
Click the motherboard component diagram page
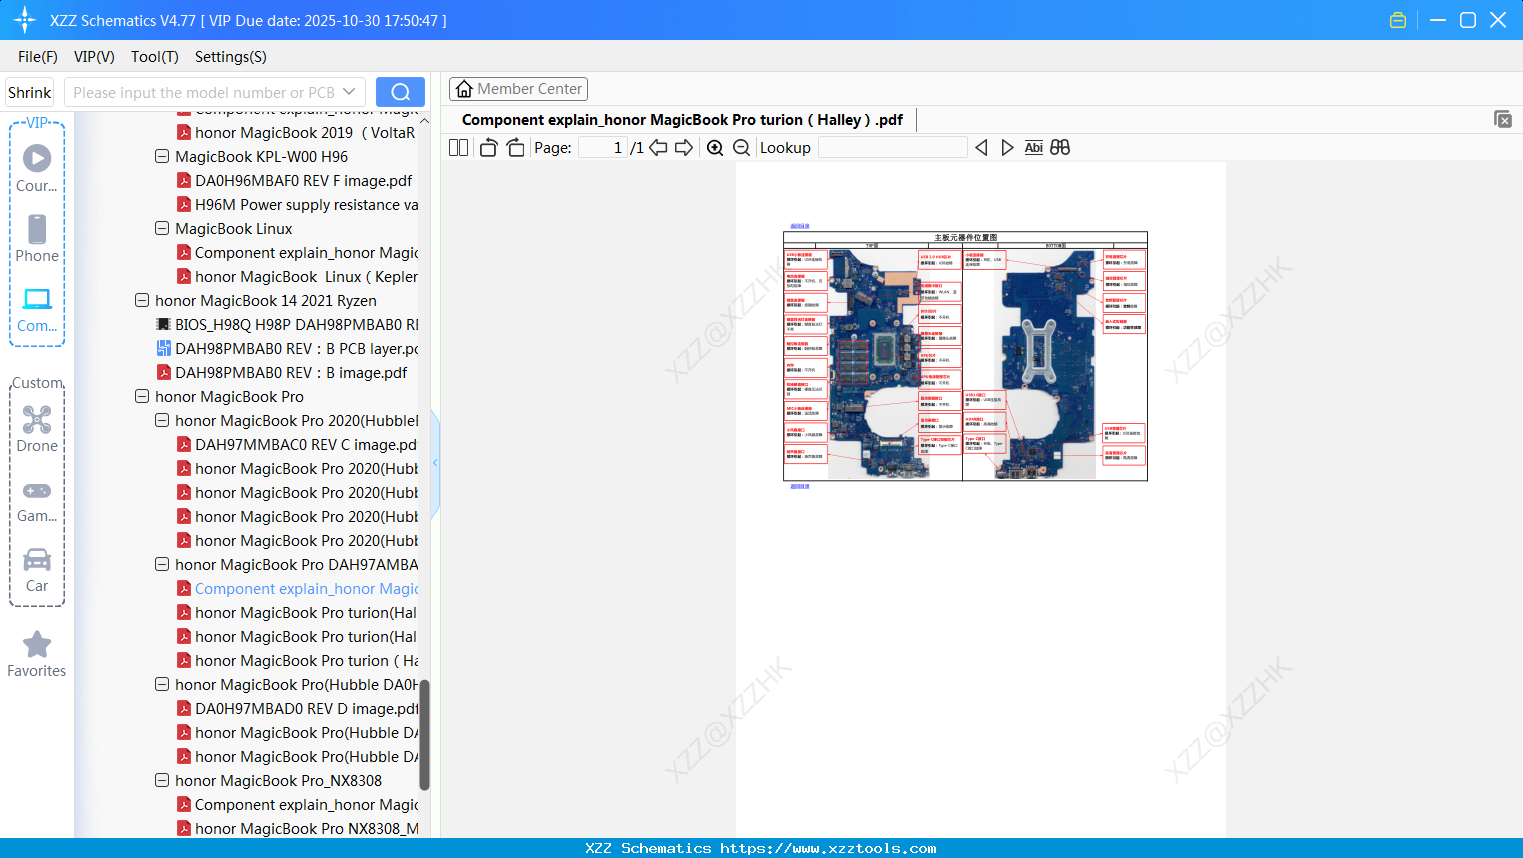tap(965, 356)
